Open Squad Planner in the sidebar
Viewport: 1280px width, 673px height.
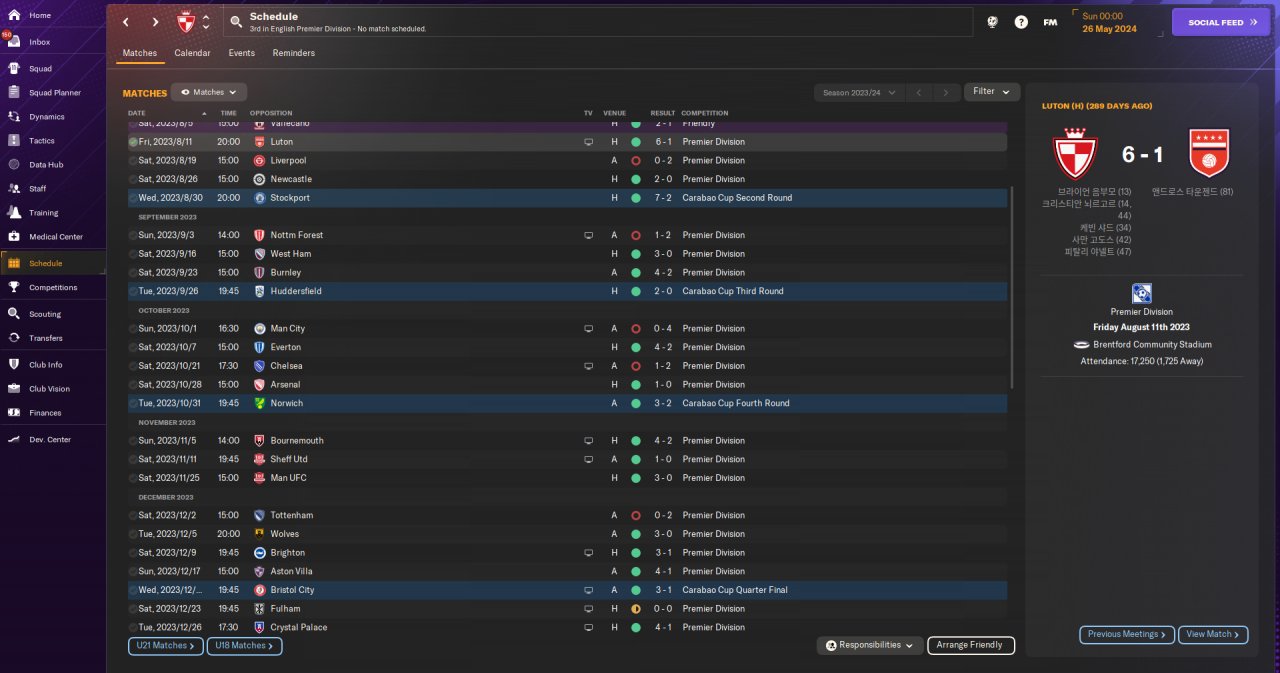pos(55,93)
